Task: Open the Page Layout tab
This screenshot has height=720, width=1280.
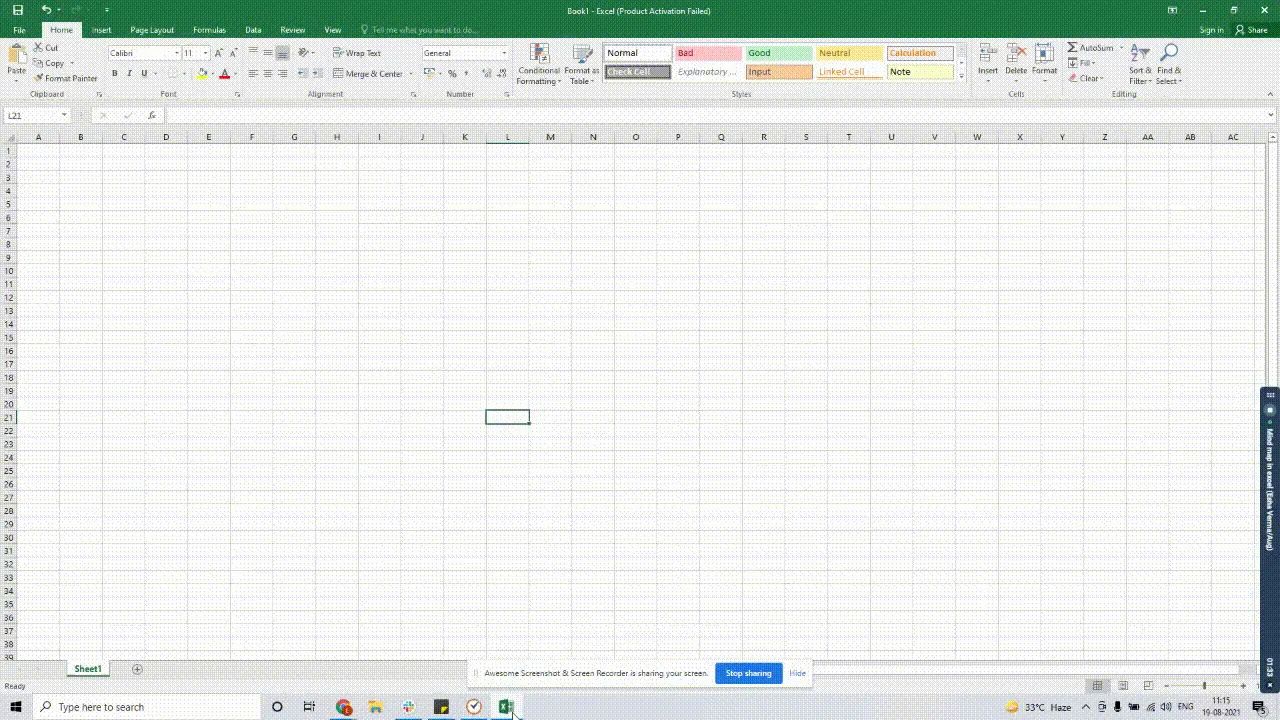Action: [152, 30]
